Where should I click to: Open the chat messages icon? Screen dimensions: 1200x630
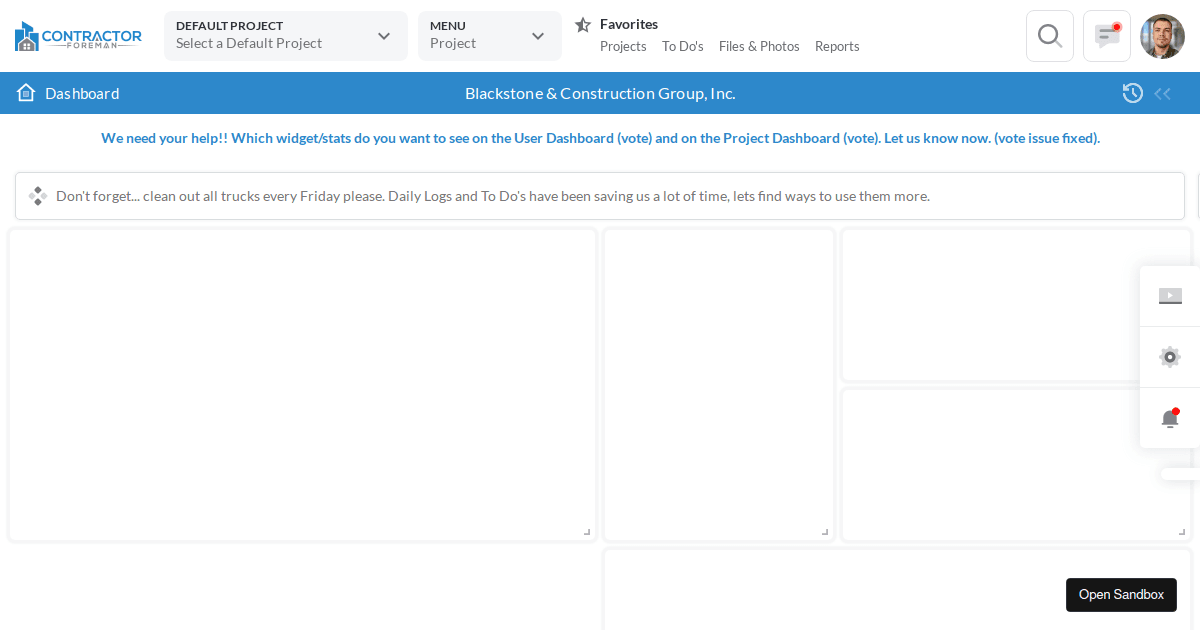pyautogui.click(x=1107, y=36)
